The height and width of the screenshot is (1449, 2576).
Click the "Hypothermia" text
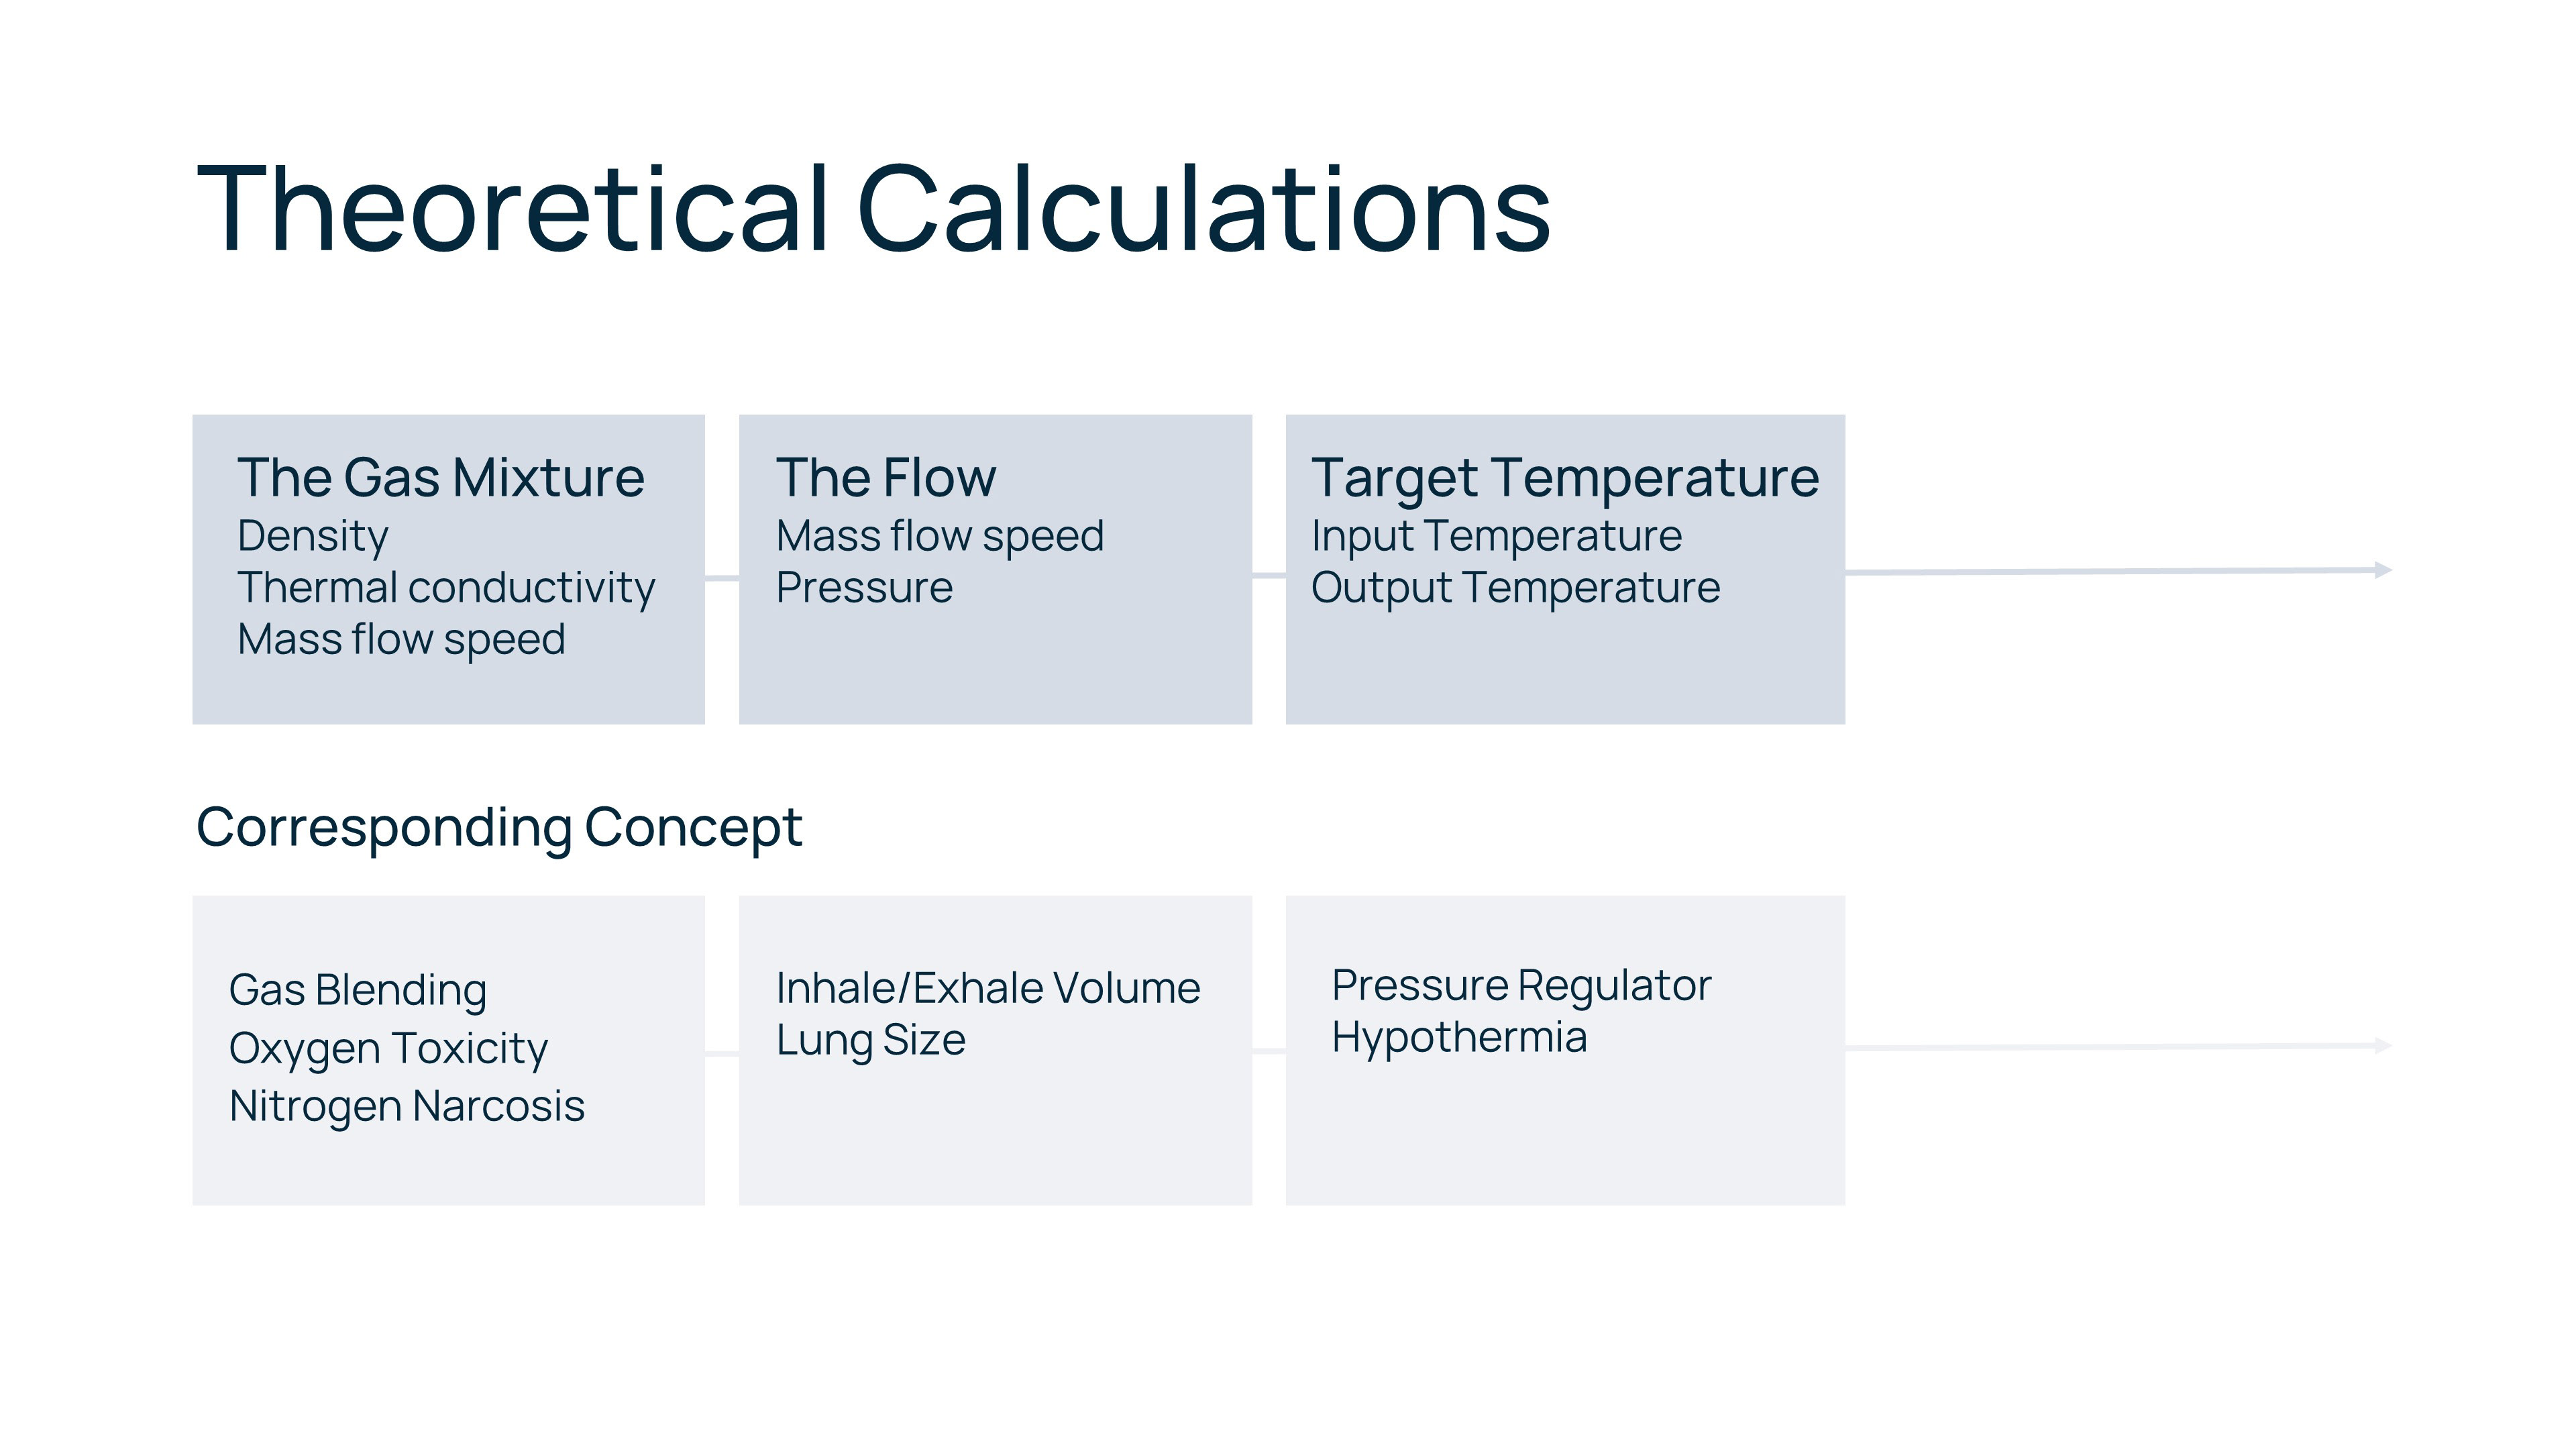coord(1458,1037)
